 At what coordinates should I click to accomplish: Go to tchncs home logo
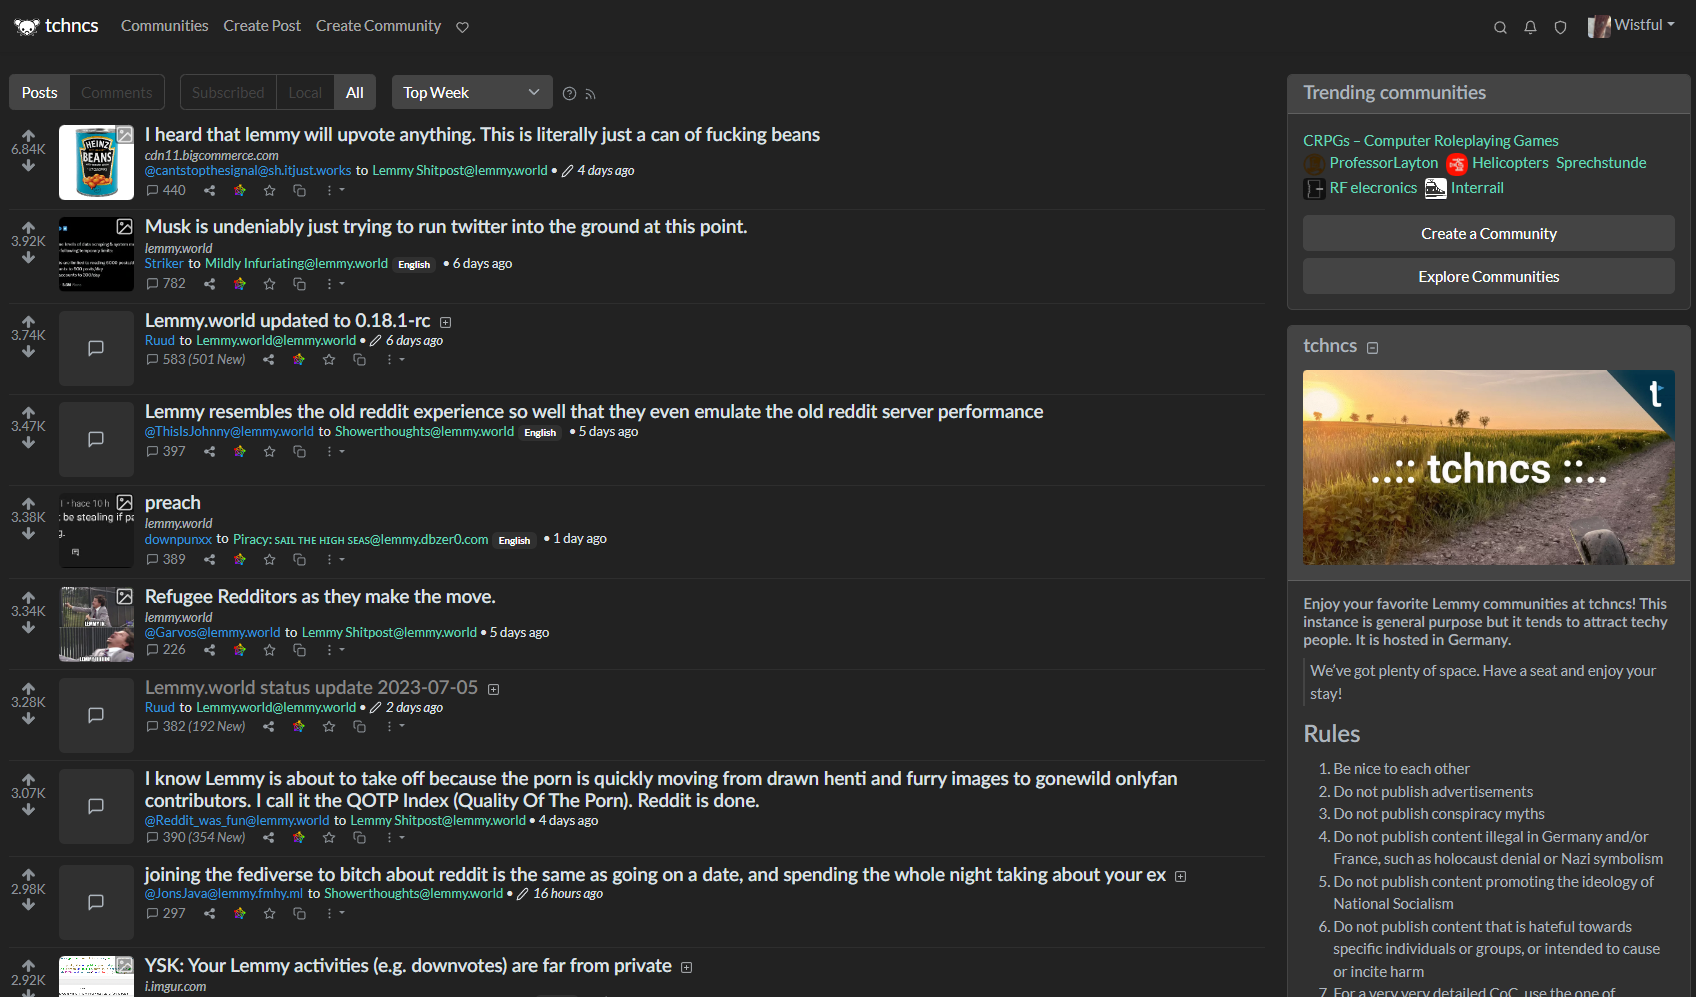56,26
